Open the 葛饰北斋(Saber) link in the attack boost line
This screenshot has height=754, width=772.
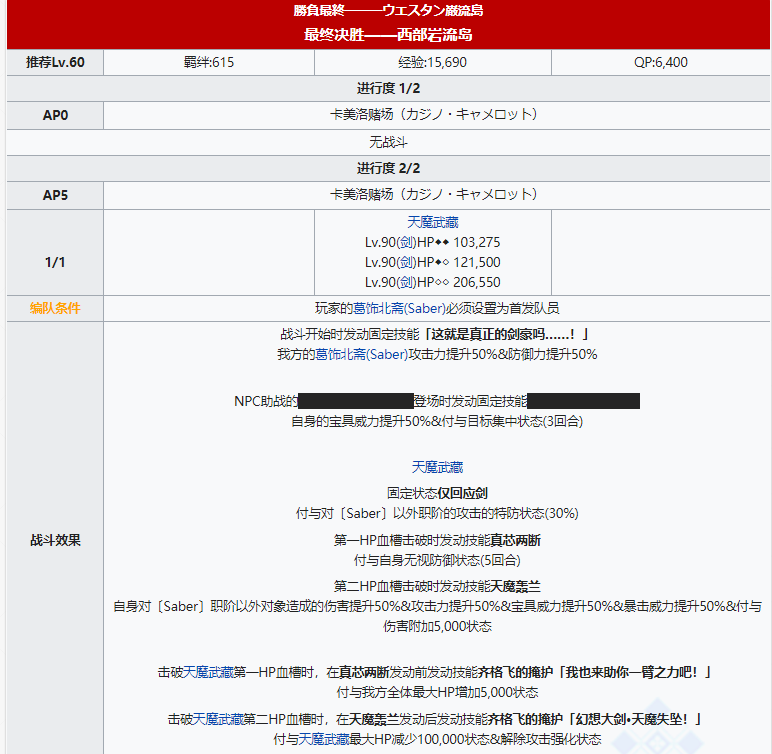pyautogui.click(x=361, y=354)
